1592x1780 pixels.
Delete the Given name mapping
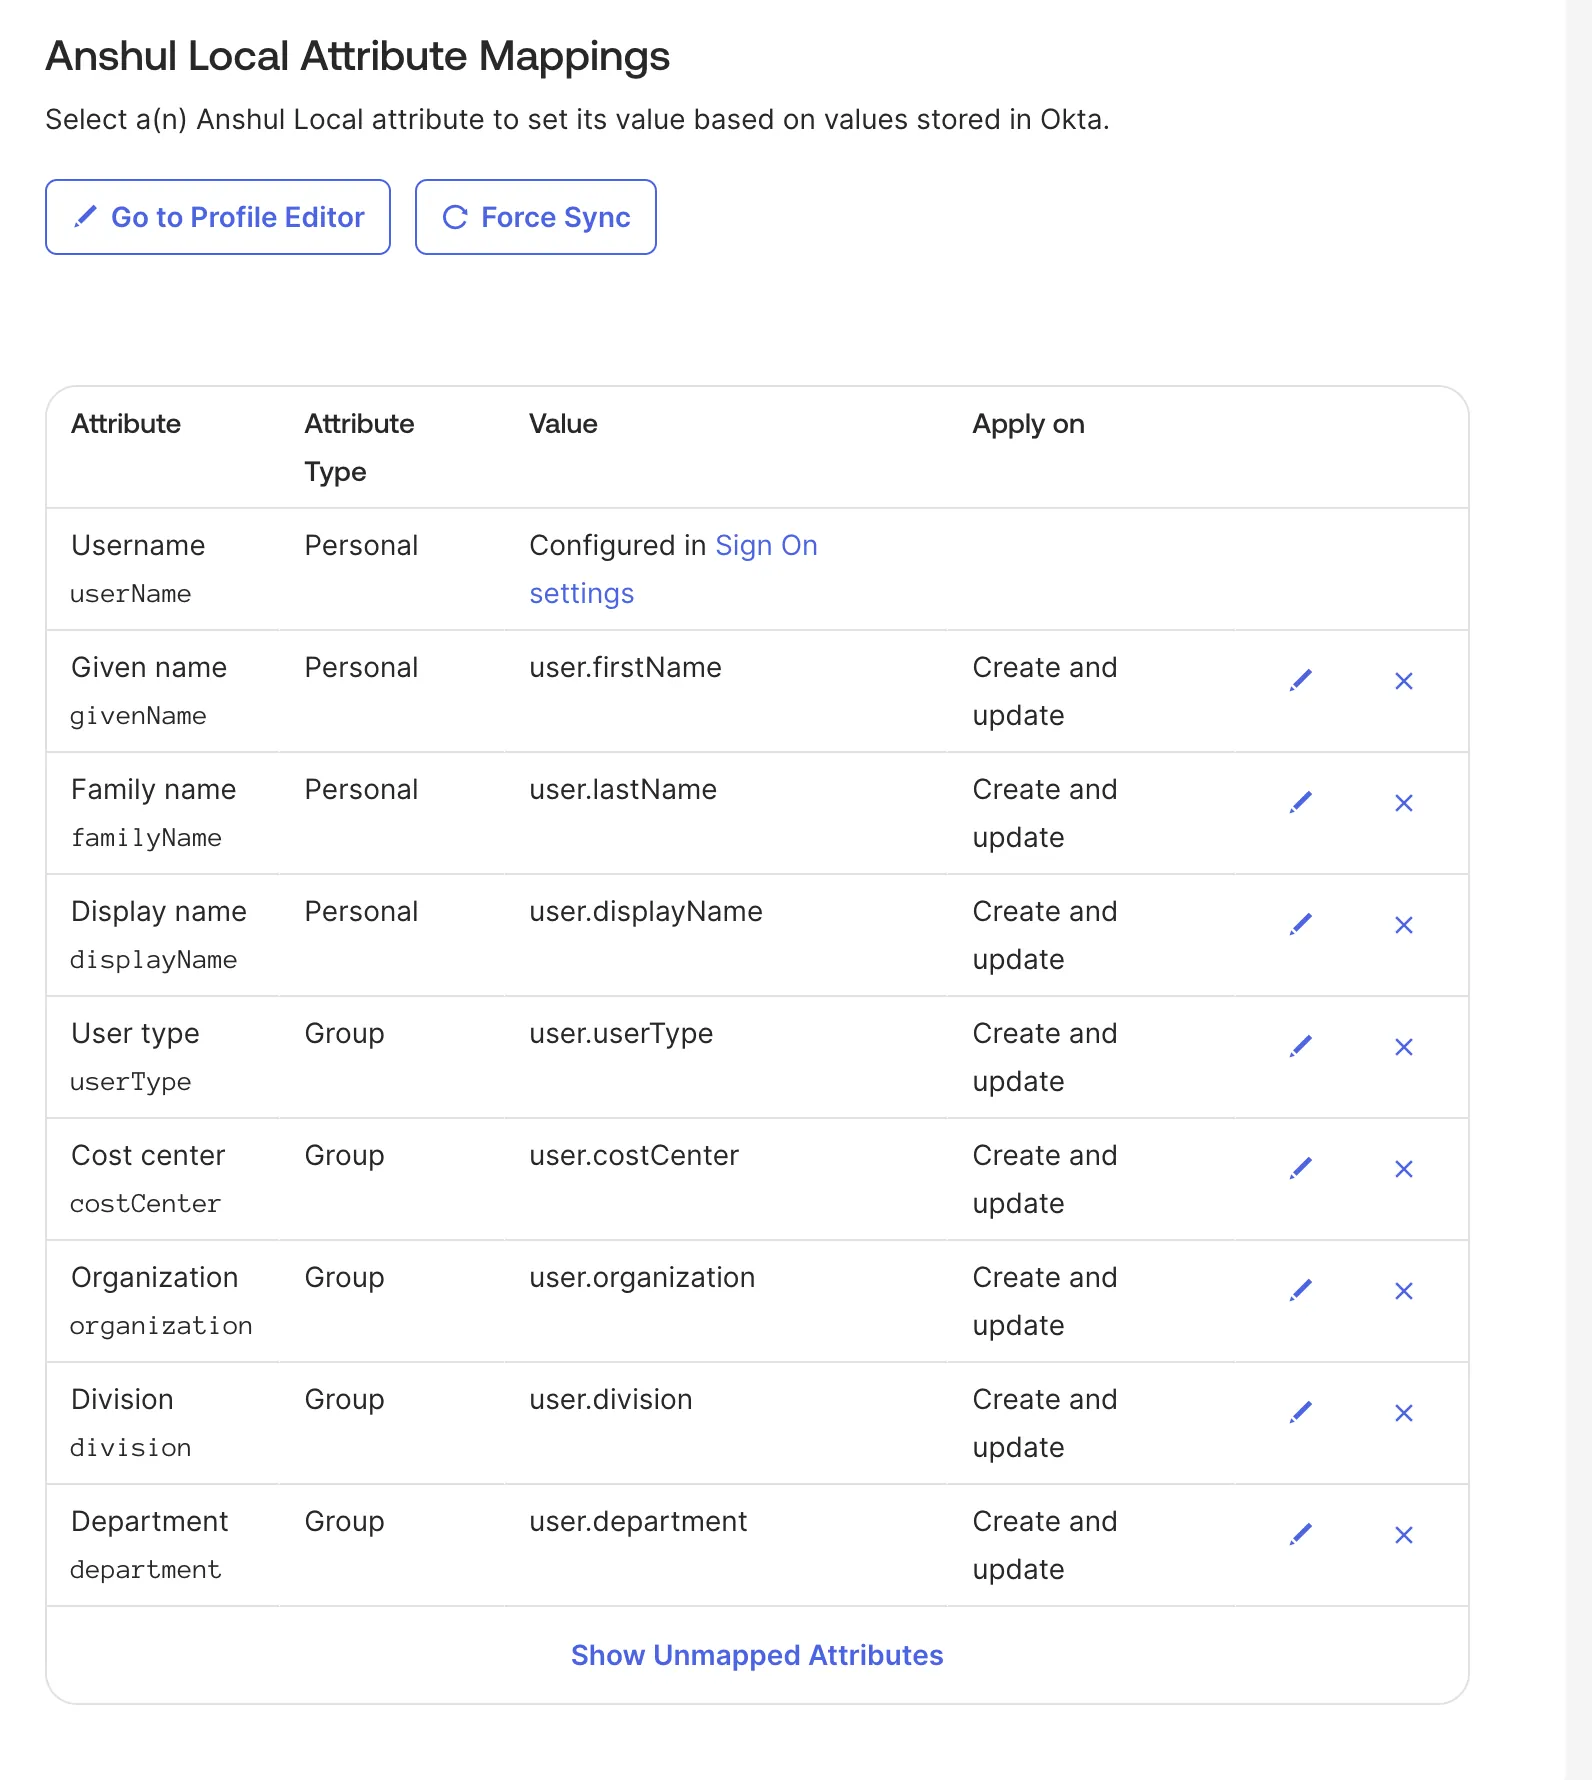[1403, 681]
